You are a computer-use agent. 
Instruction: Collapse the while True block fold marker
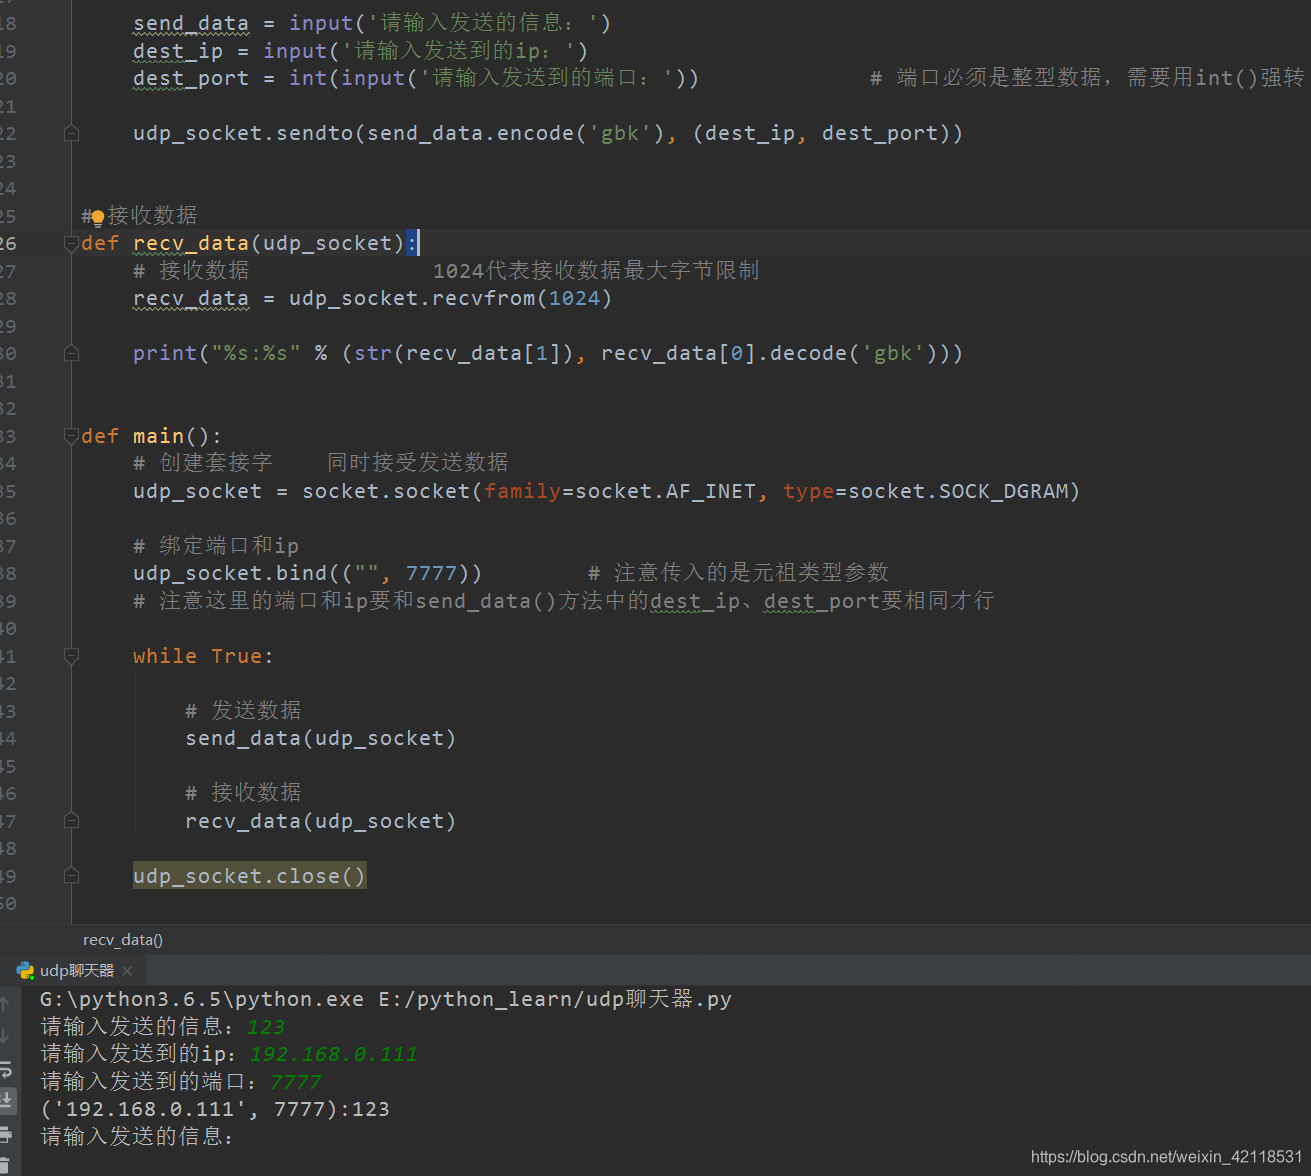pos(71,656)
